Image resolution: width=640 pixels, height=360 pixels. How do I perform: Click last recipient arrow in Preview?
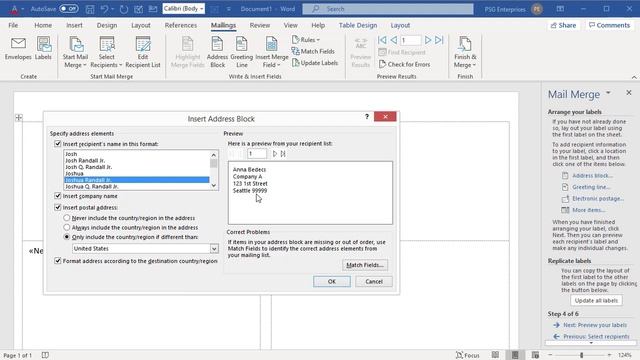pyautogui.click(x=283, y=154)
